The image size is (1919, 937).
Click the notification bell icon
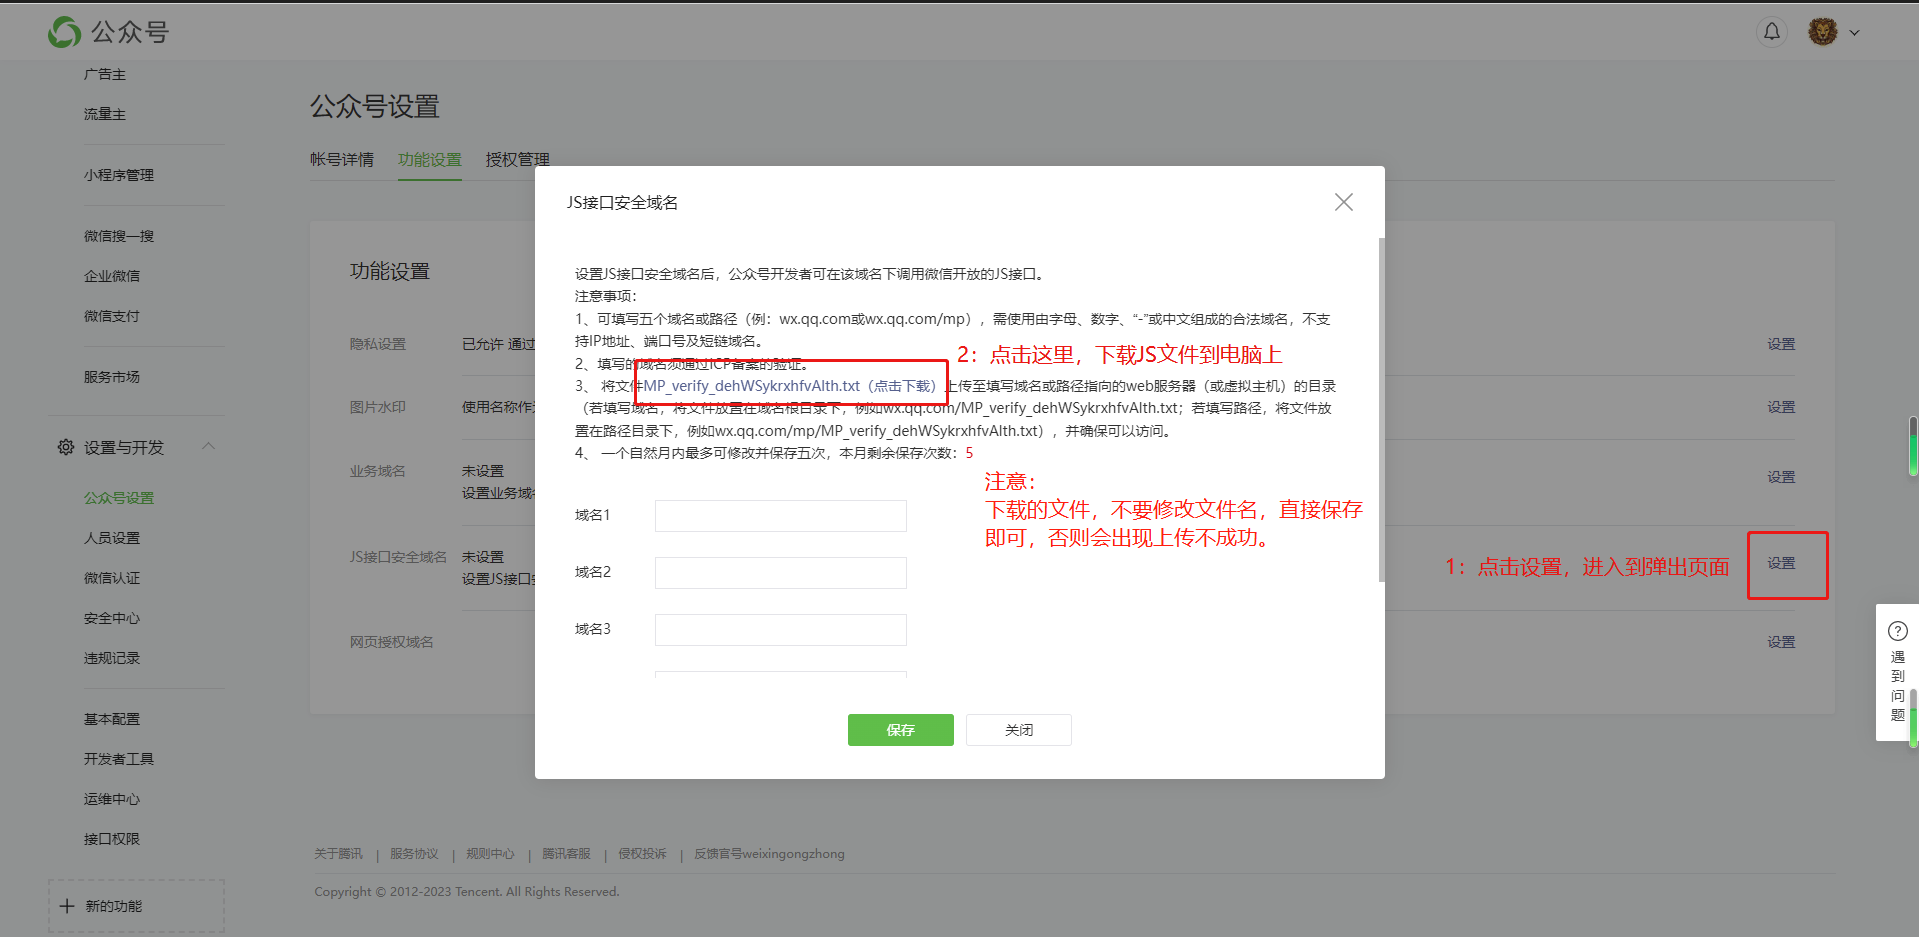(1771, 32)
